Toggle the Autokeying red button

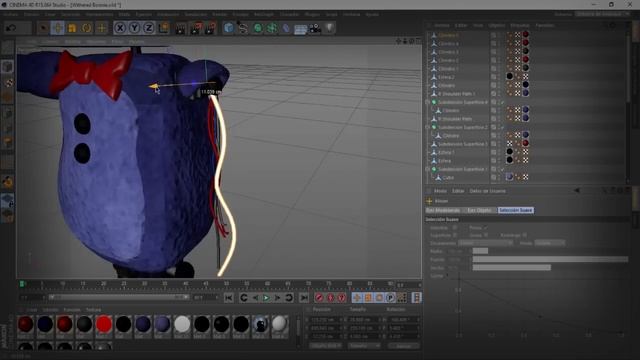click(331, 298)
